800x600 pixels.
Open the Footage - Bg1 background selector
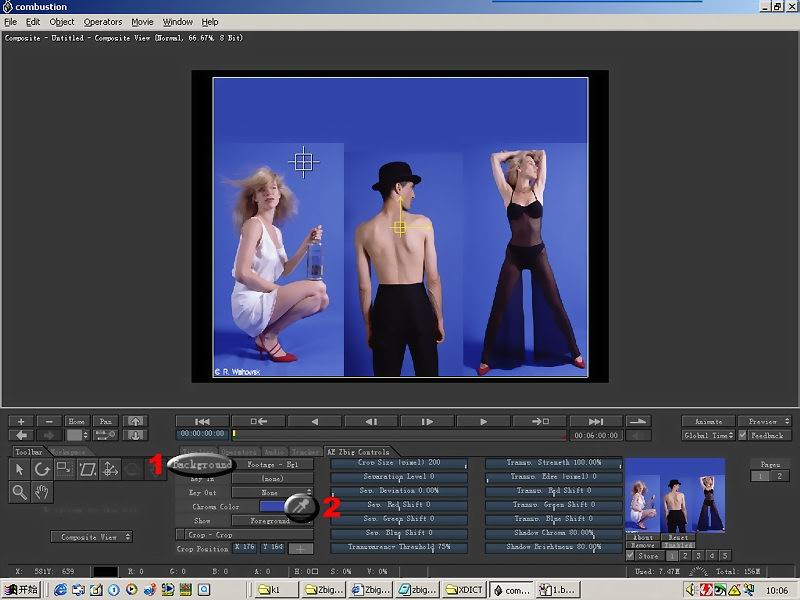pyautogui.click(x=272, y=464)
